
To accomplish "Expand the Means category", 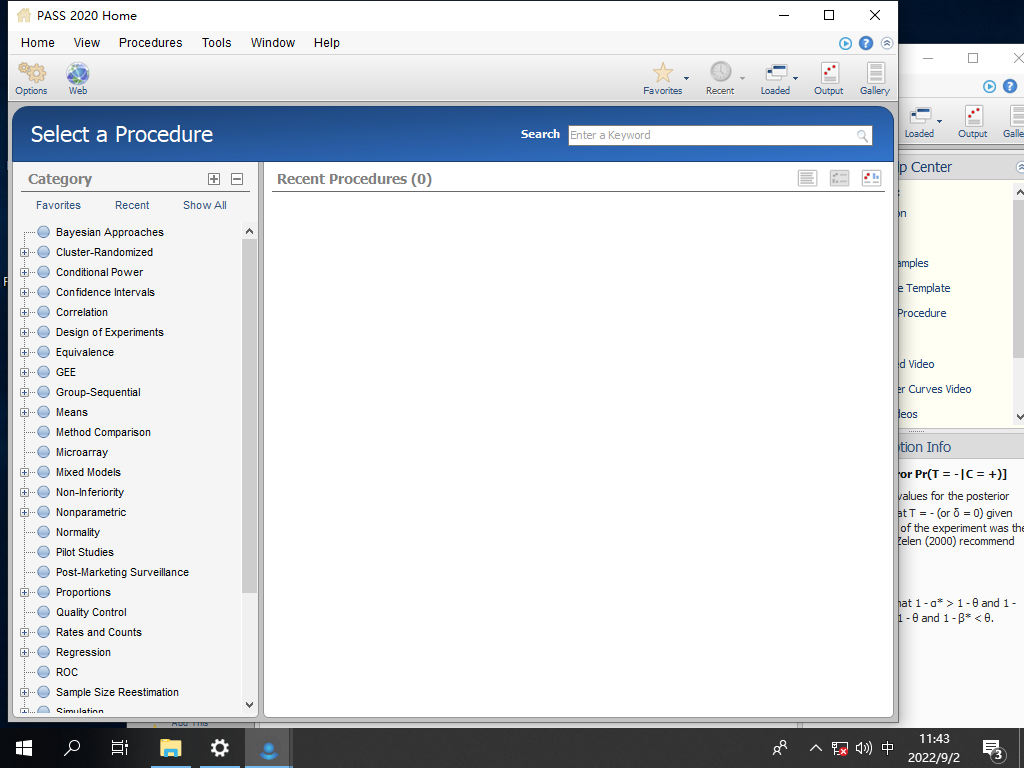I will click(x=24, y=413).
